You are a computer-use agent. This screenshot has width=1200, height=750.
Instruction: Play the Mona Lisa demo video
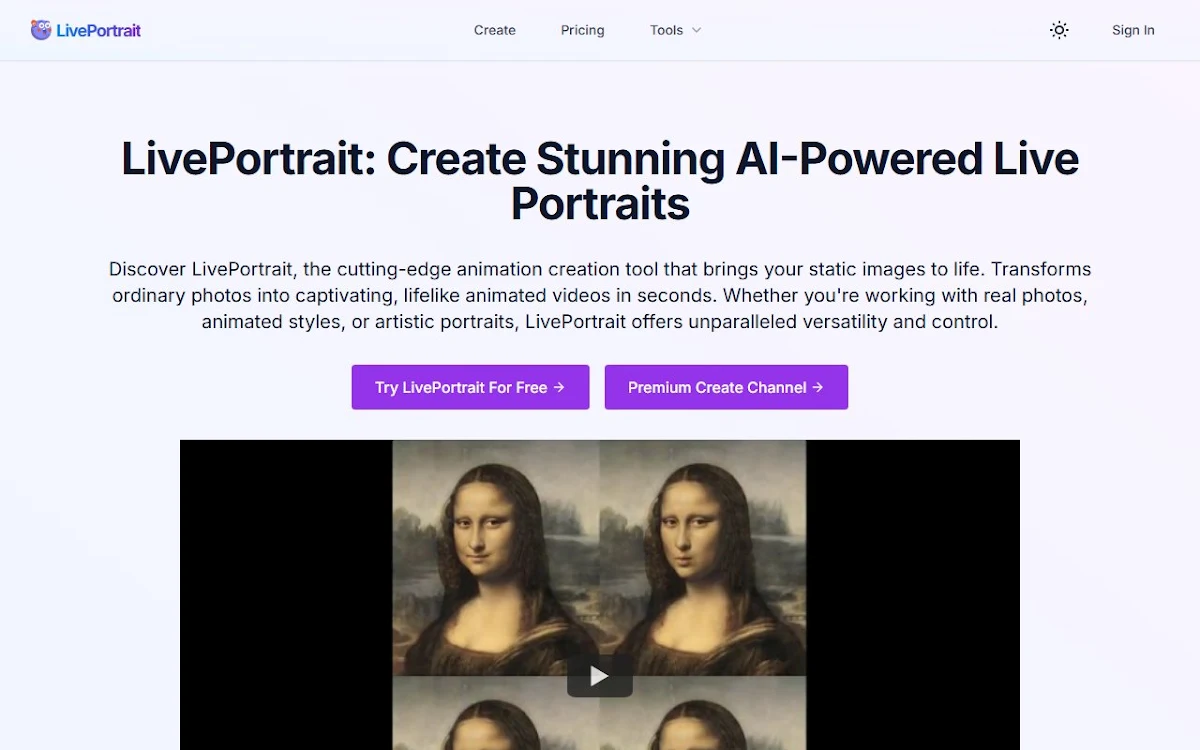[600, 676]
